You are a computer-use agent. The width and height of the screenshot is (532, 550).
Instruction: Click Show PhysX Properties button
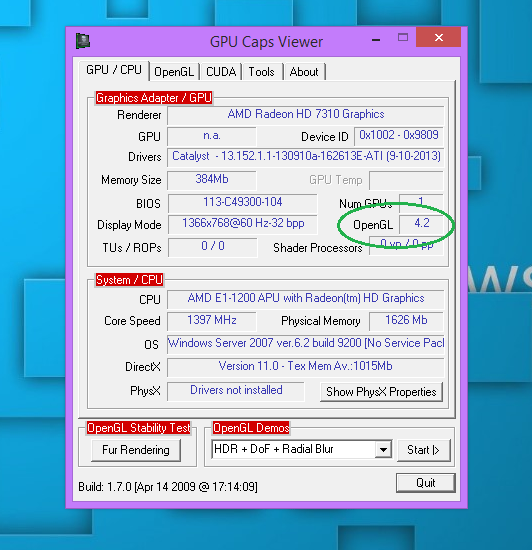coord(381,392)
